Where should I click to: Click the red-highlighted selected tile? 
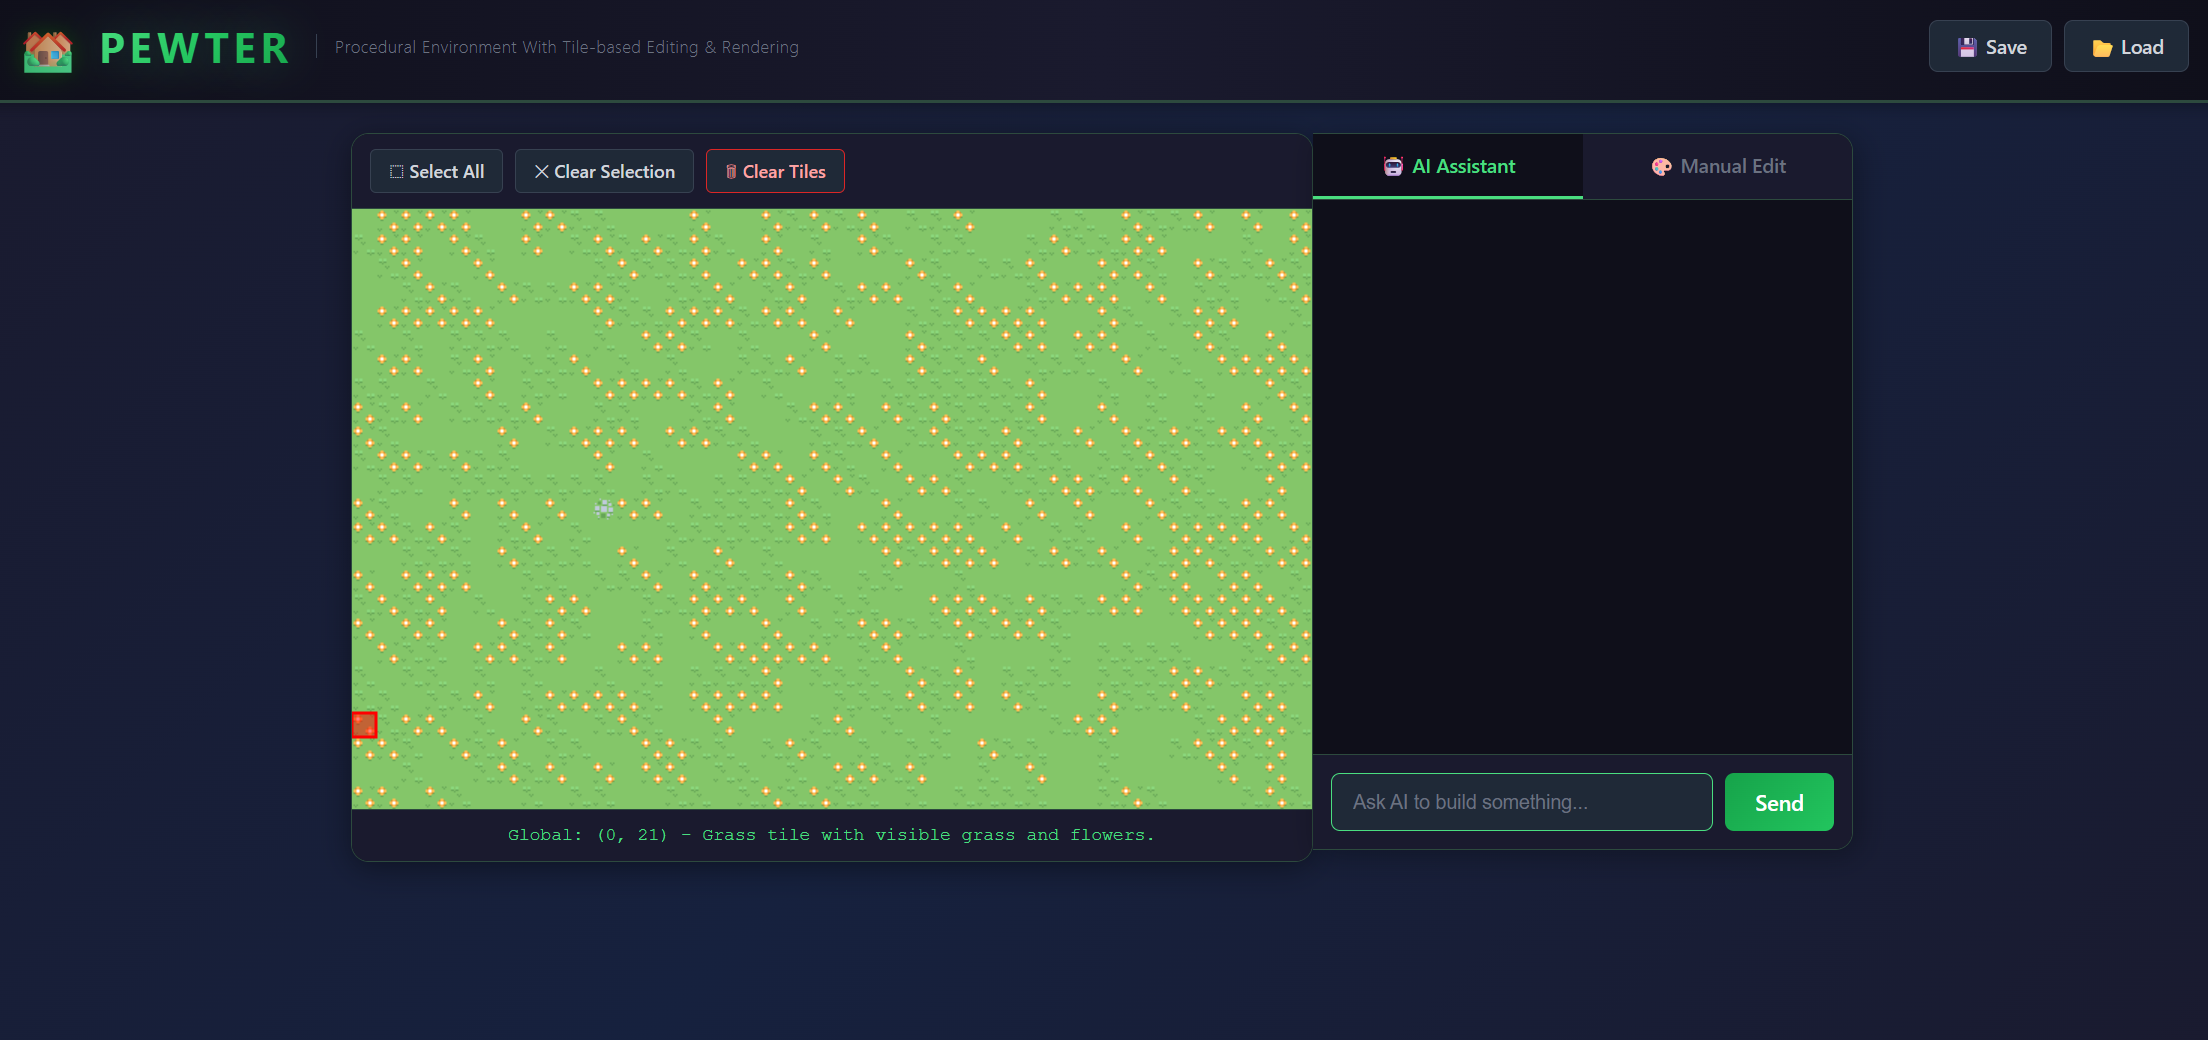click(x=364, y=725)
